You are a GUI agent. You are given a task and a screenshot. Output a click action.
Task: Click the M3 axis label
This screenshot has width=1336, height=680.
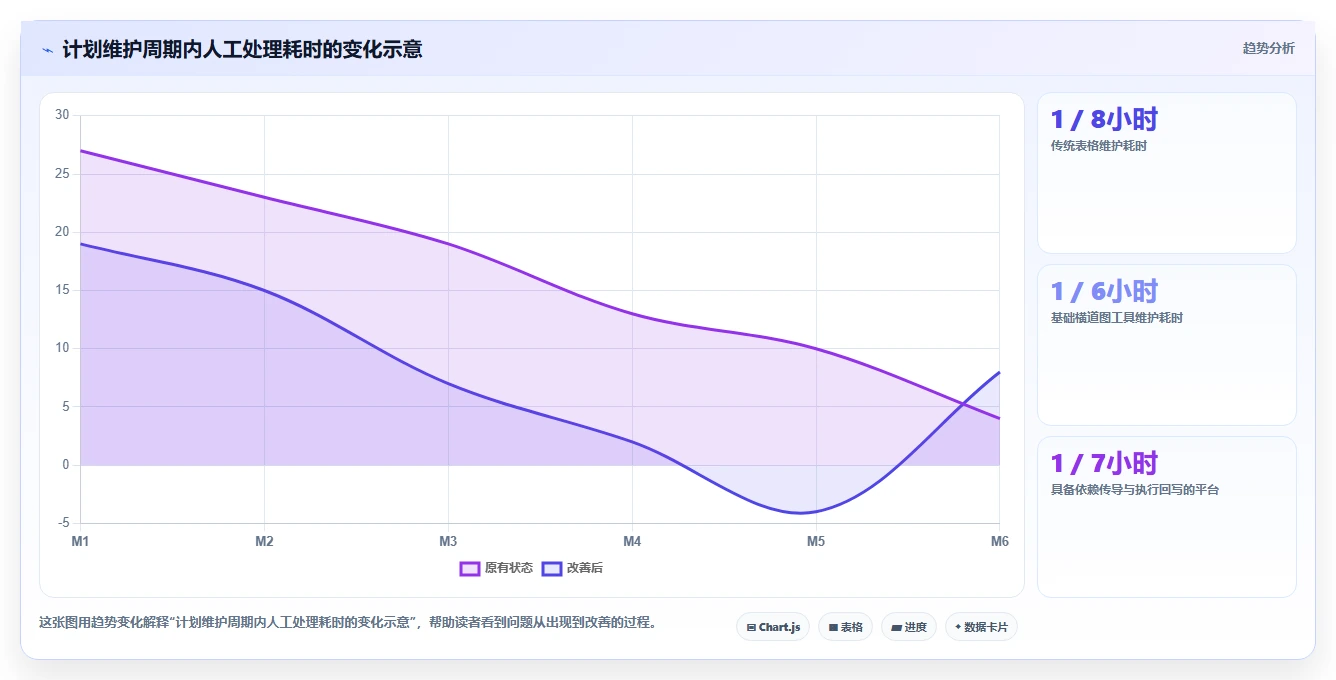tap(448, 541)
